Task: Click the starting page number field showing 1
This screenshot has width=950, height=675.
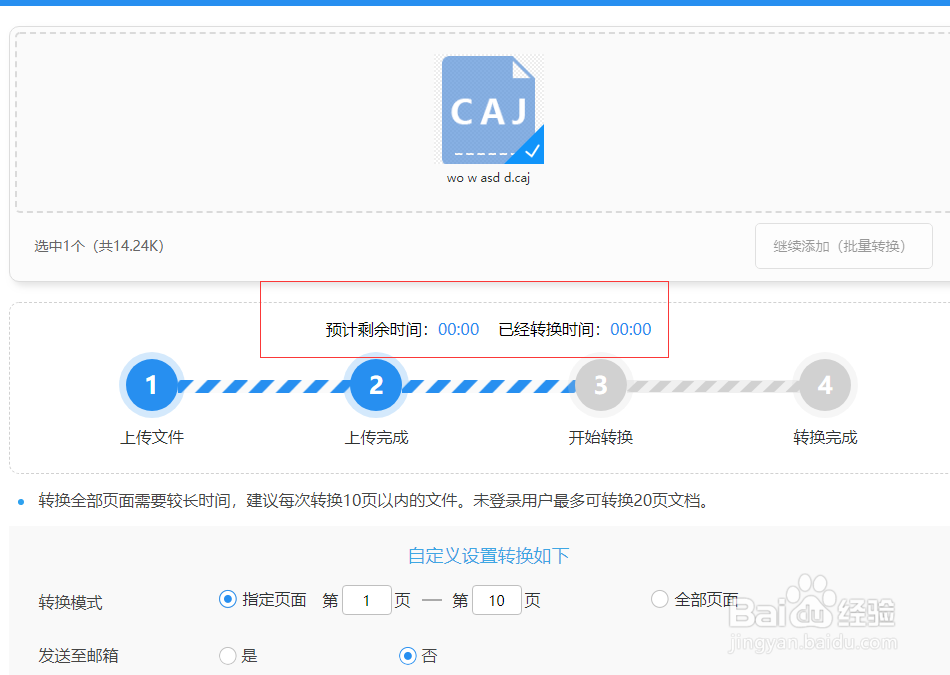Action: coord(366,600)
